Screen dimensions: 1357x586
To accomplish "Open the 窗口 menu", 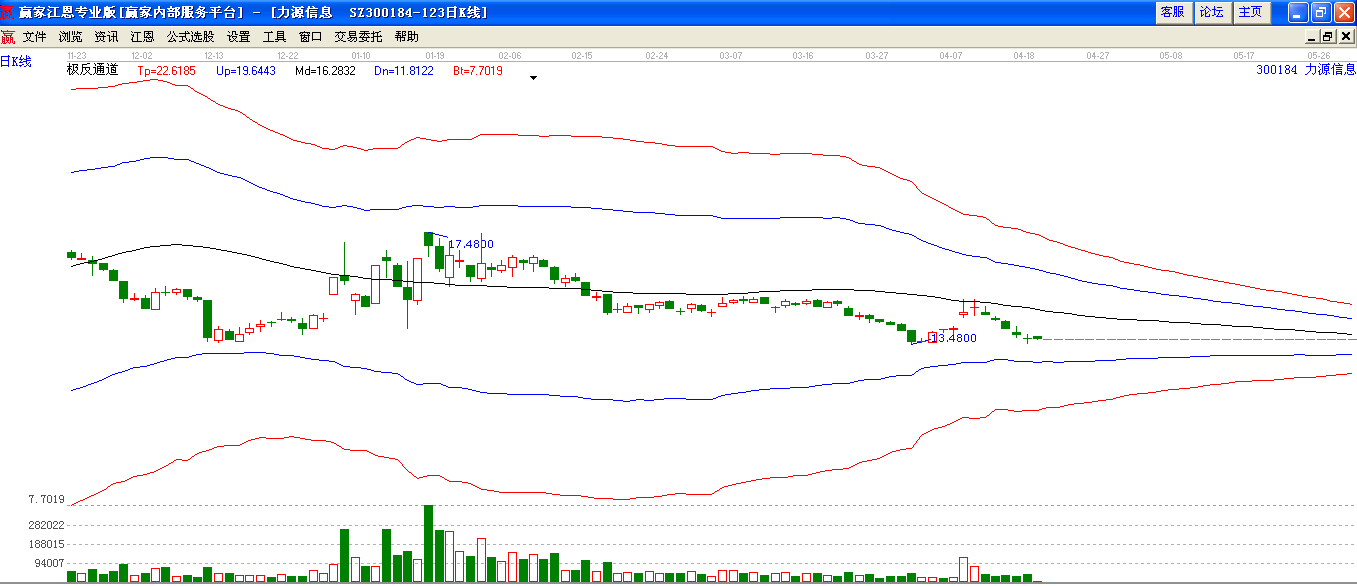I will [311, 37].
